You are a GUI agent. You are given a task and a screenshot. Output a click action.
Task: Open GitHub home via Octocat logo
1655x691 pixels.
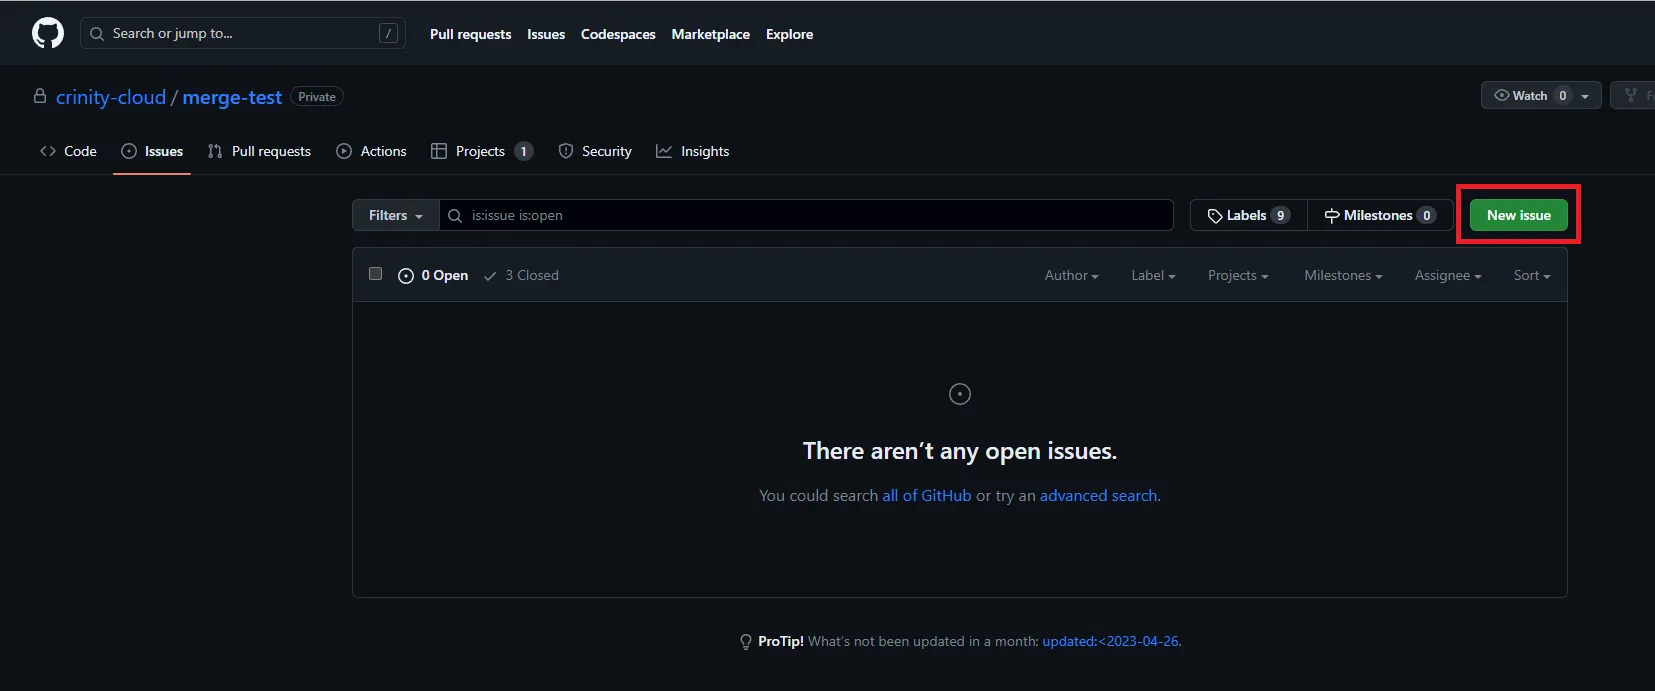(48, 33)
